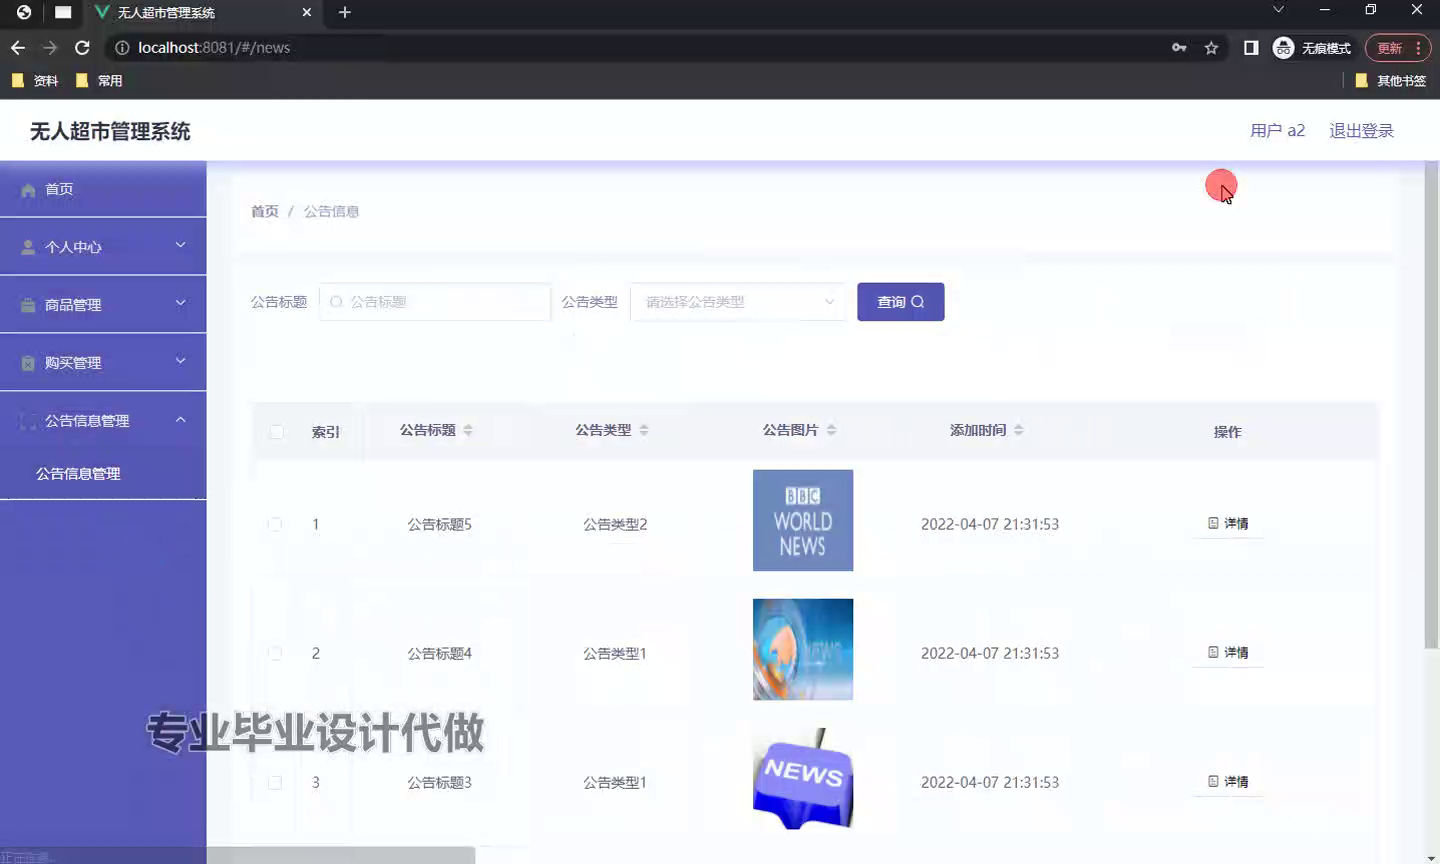Click the home icon beside 首页
The width and height of the screenshot is (1440, 864).
28,190
